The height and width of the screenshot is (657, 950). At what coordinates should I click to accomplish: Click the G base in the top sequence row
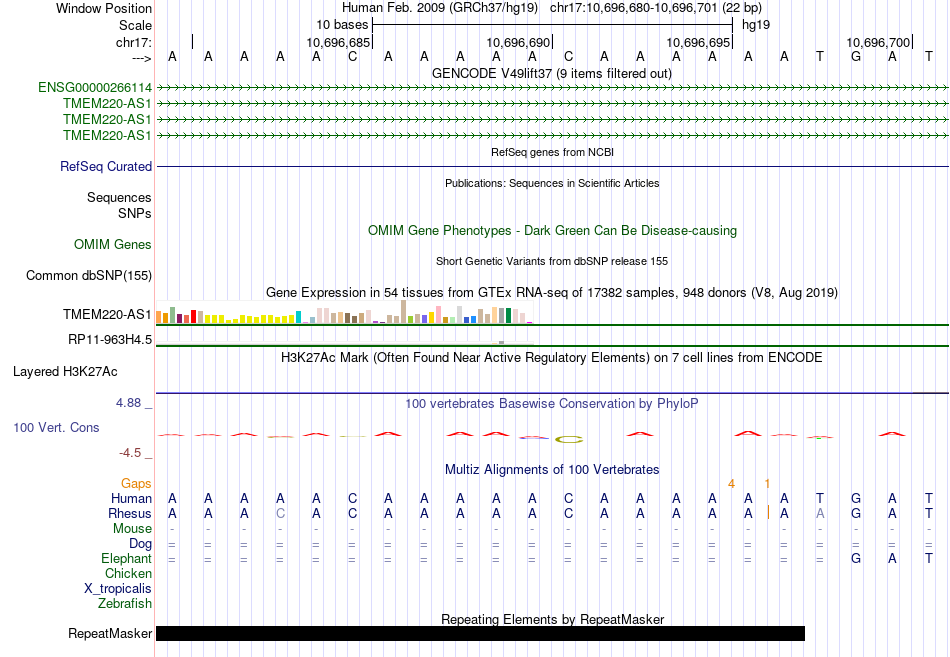tap(855, 57)
